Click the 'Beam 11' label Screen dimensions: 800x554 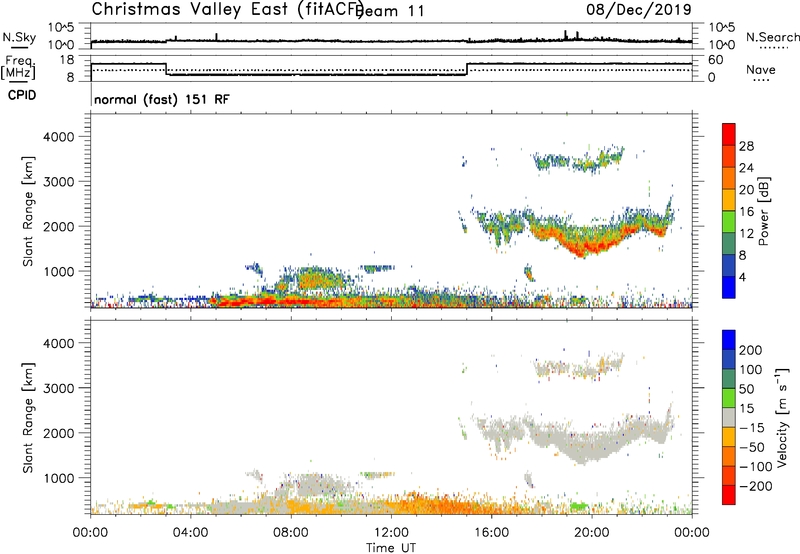click(390, 11)
